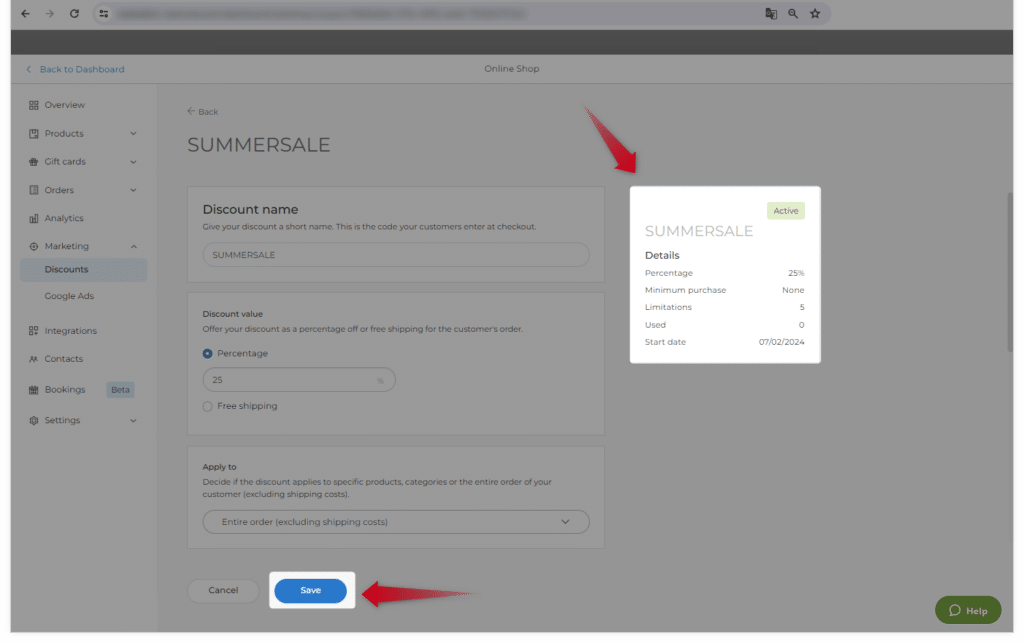
Task: Expand the Products submenu chevron
Action: 133,134
